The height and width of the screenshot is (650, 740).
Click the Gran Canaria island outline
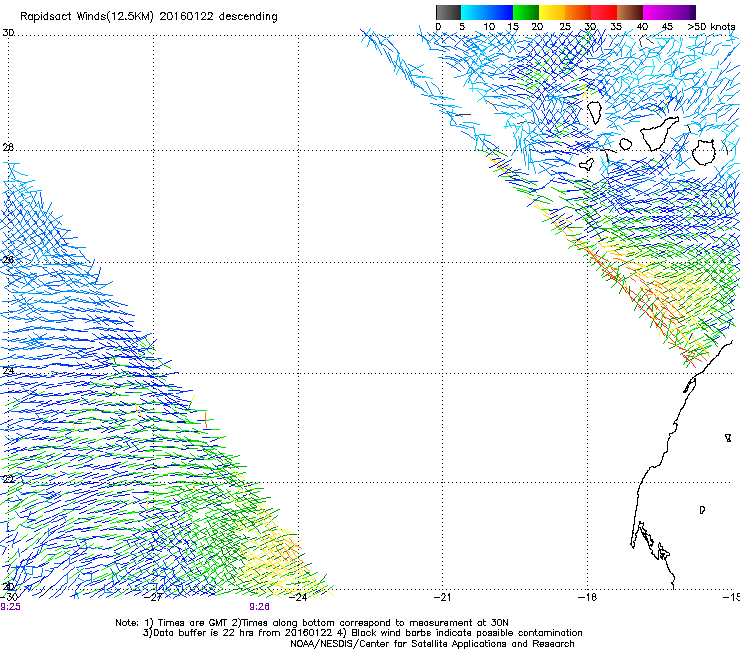point(704,152)
